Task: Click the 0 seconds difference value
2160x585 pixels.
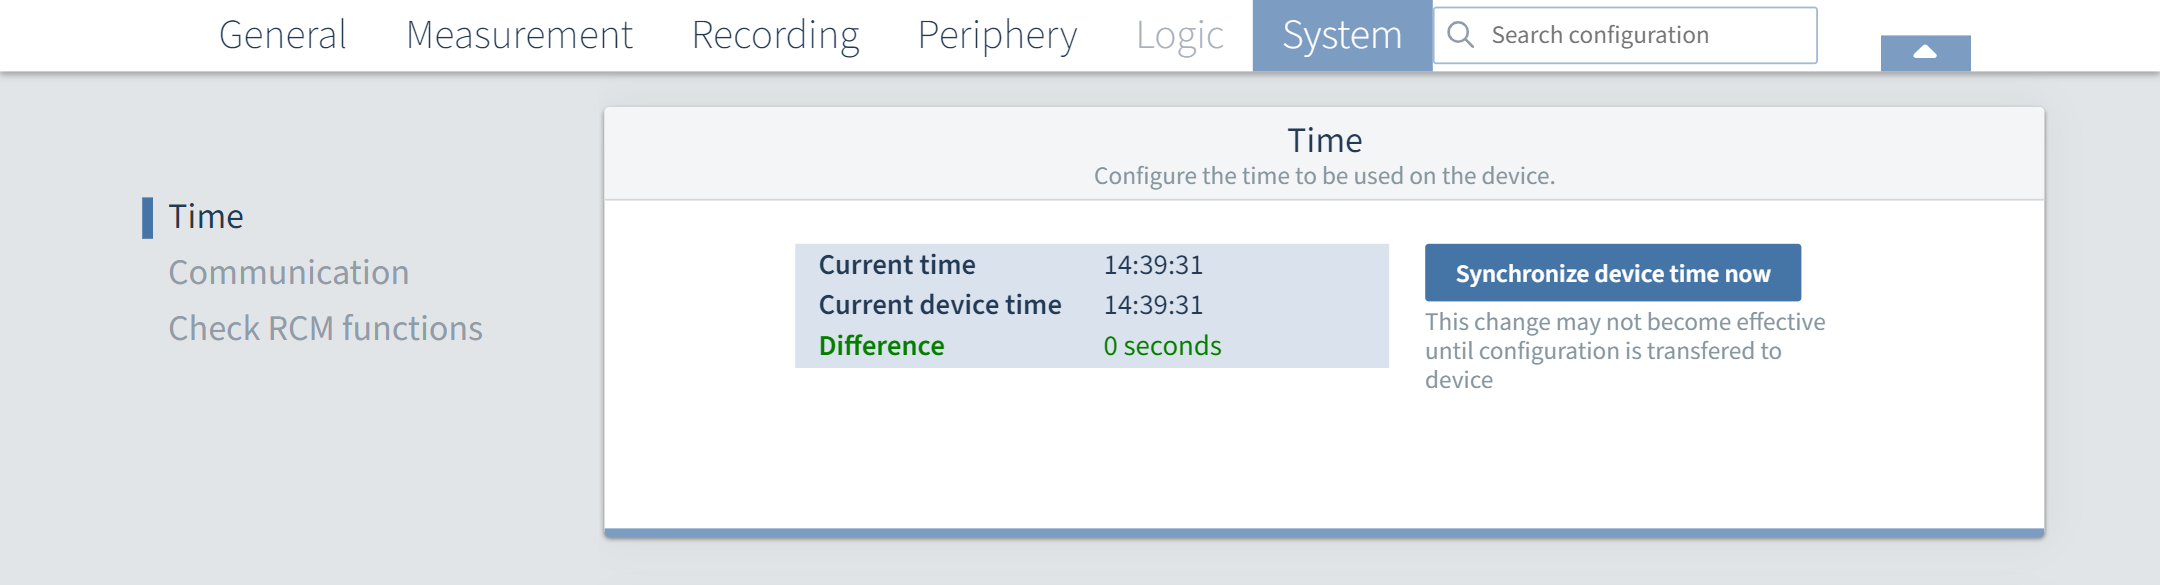Action: [x=1162, y=346]
